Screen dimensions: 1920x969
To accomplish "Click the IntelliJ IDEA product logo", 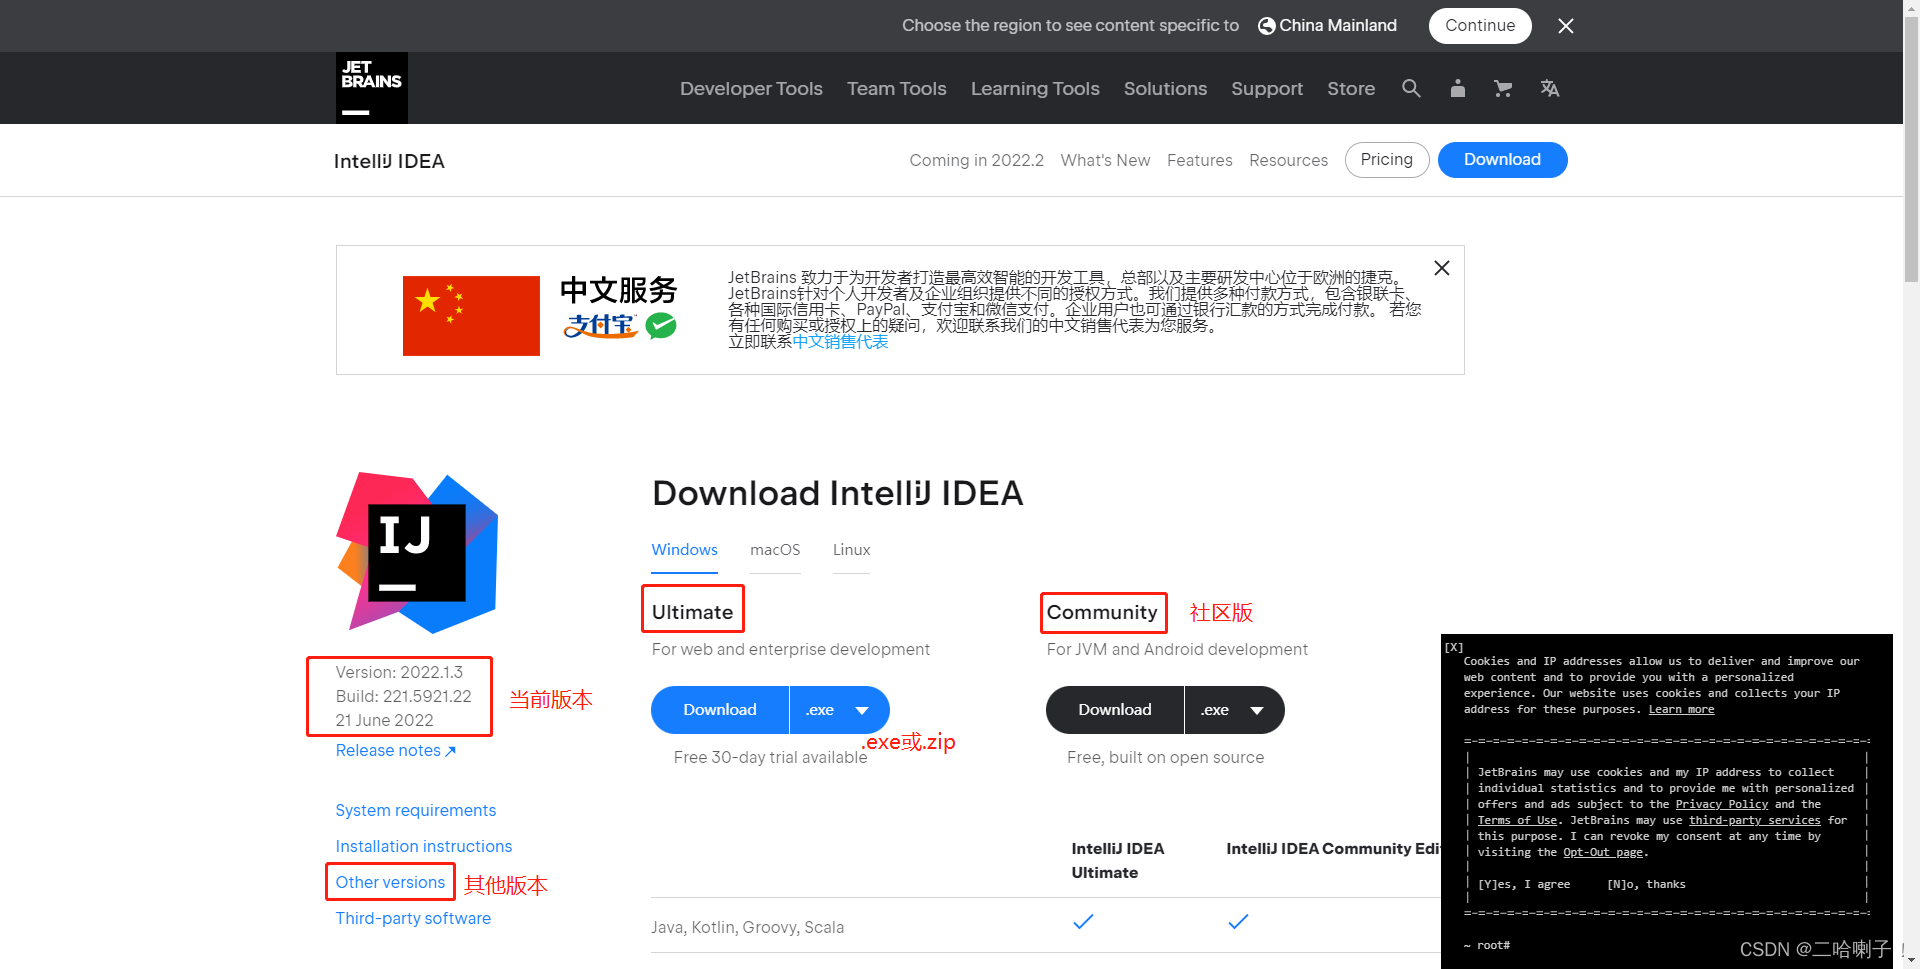I will (417, 553).
